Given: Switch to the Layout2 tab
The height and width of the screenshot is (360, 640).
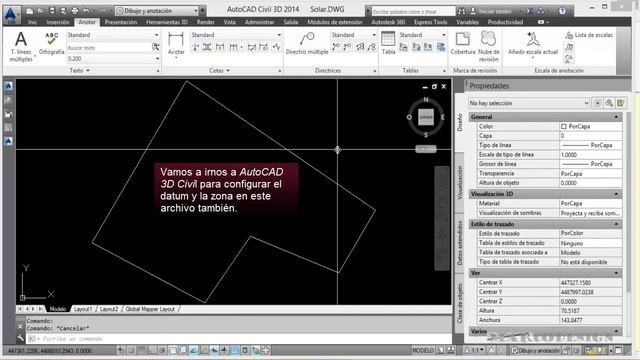Looking at the screenshot, I should pos(109,309).
